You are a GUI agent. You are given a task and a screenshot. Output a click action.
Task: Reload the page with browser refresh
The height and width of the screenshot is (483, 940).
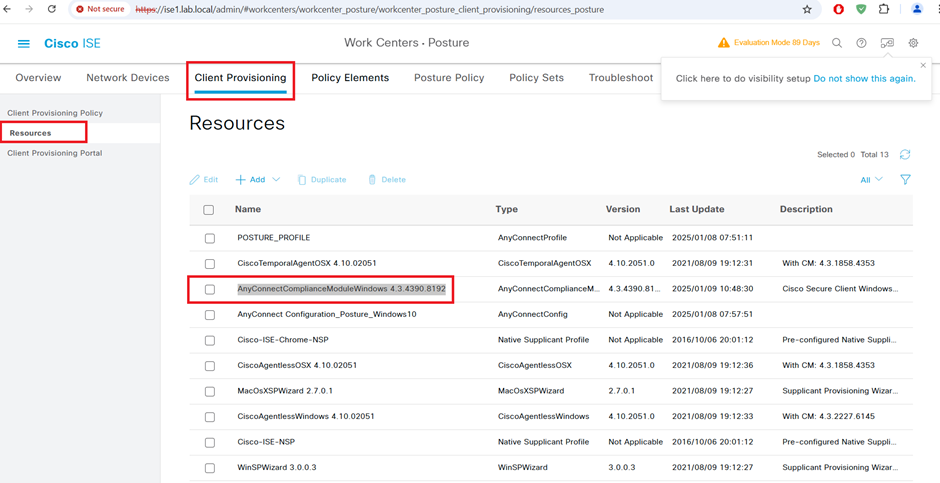(52, 9)
